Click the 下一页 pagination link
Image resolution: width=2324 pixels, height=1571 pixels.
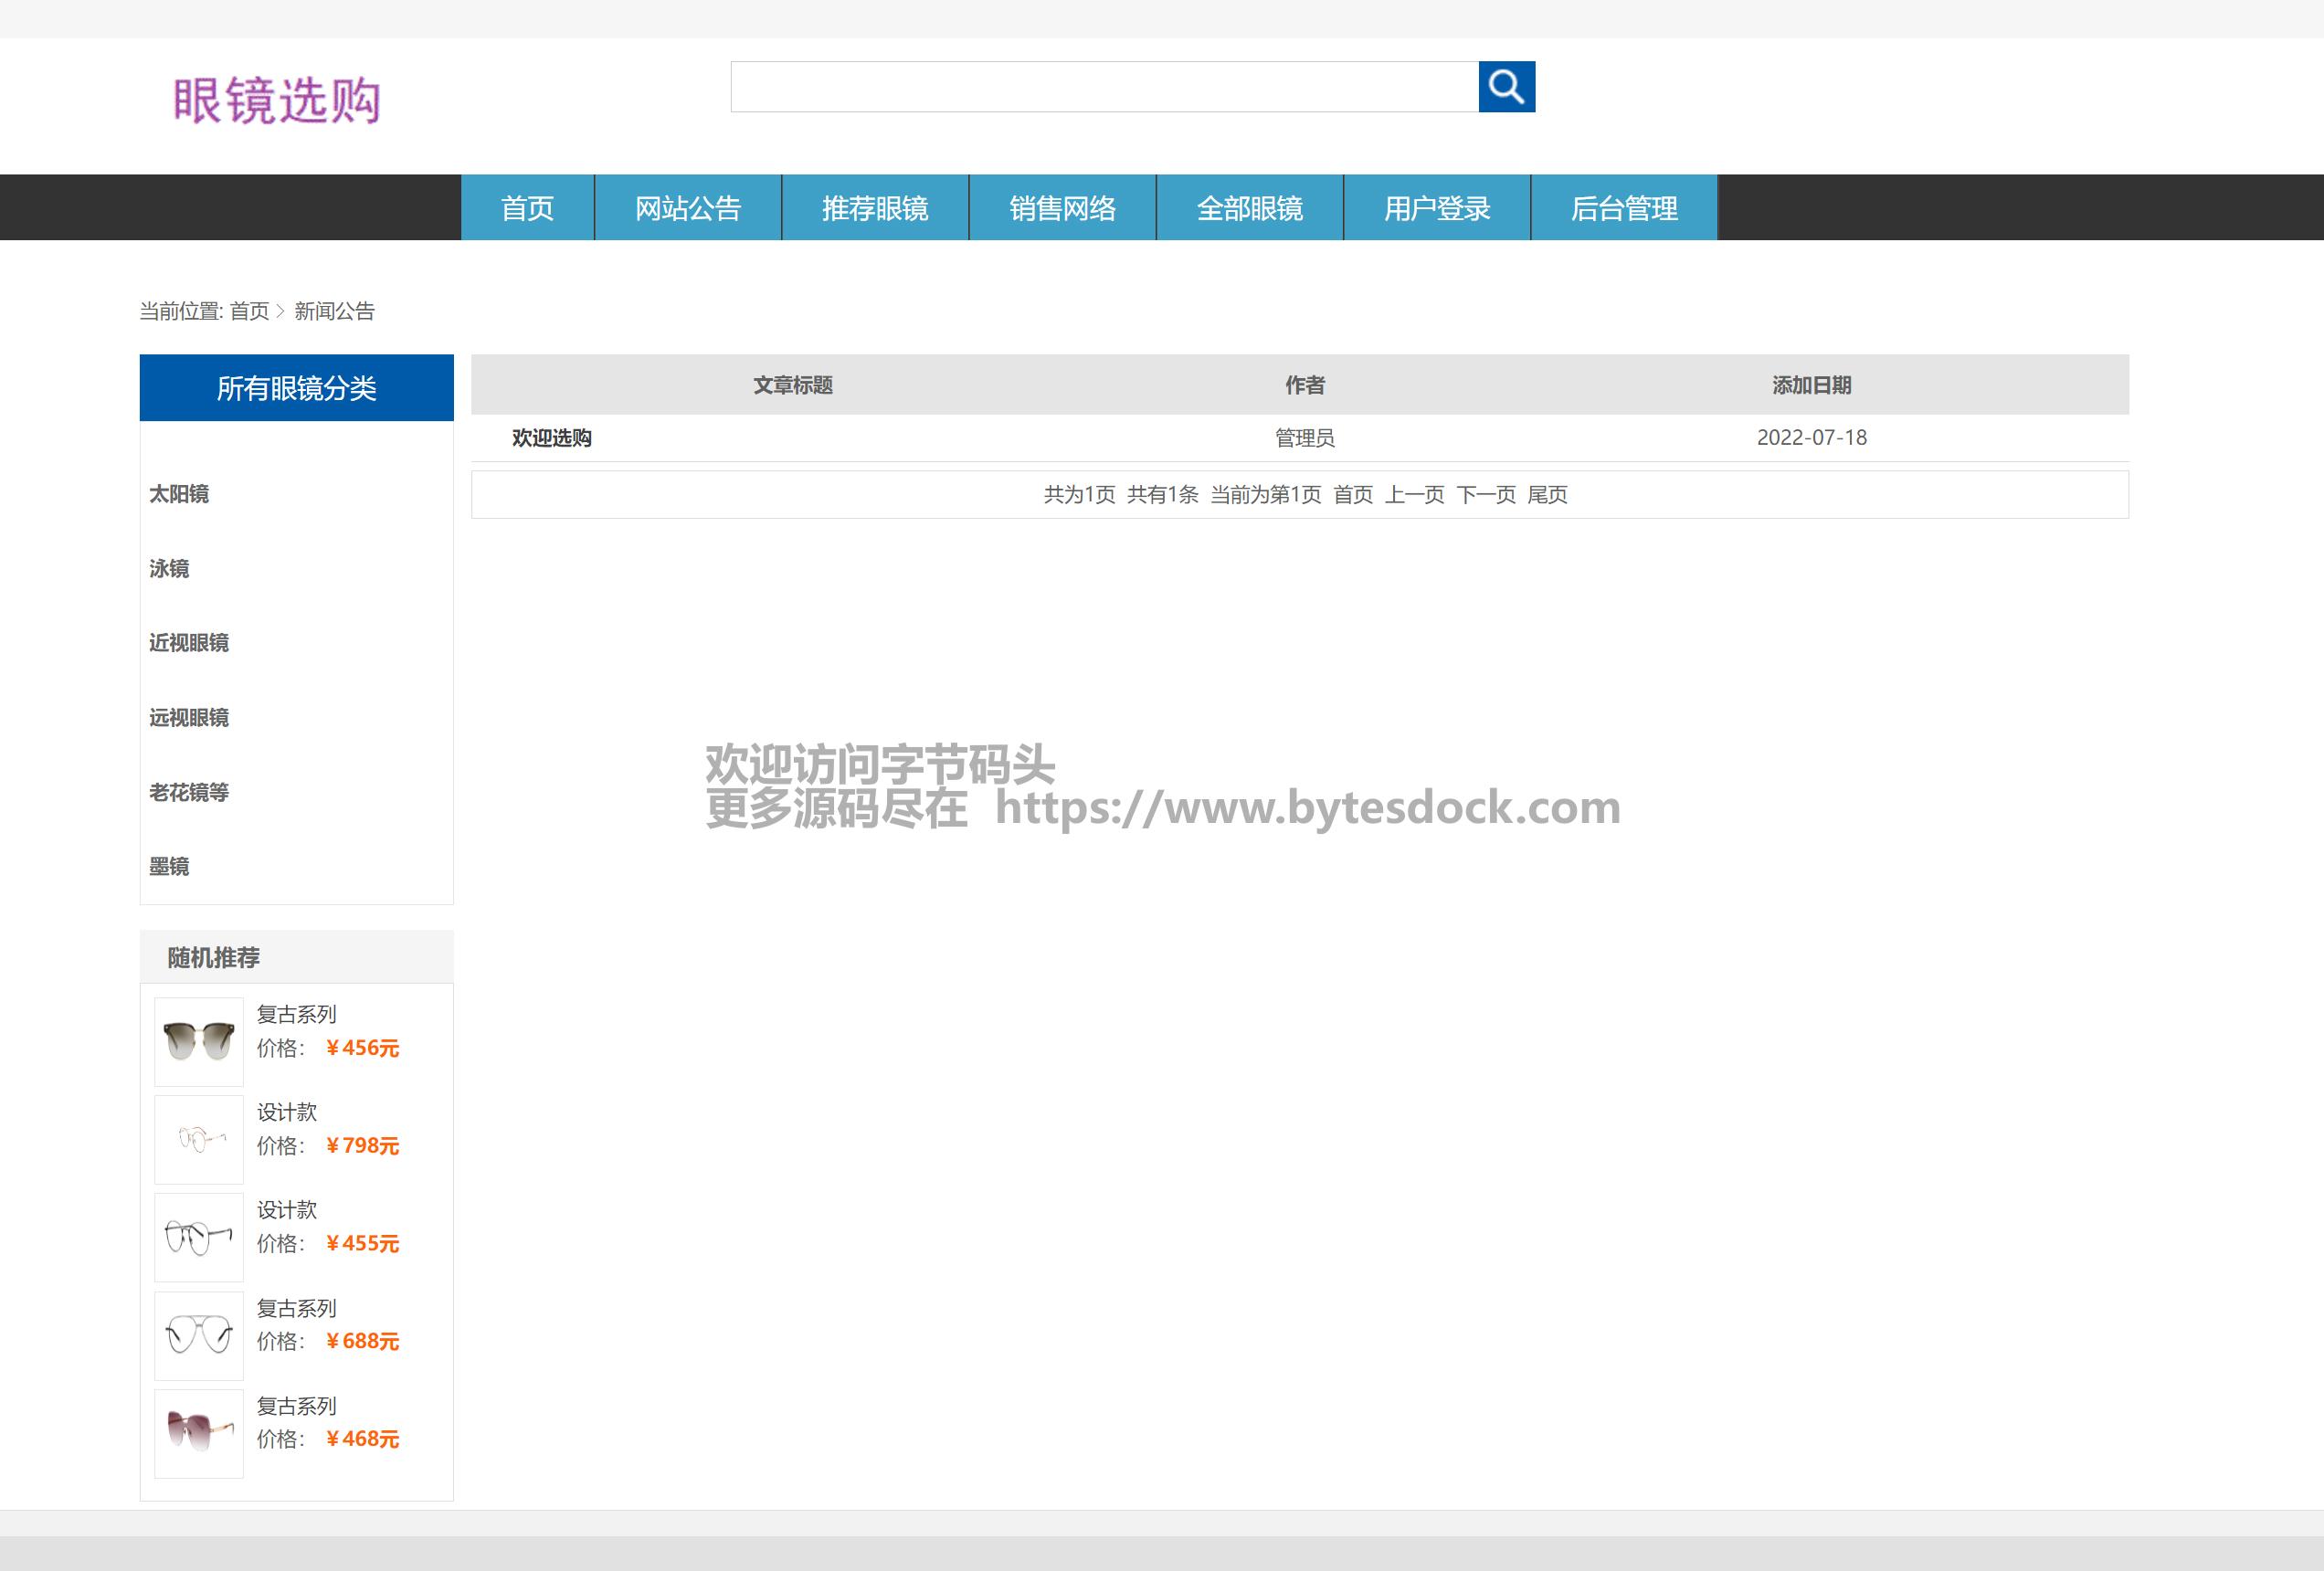pos(1486,495)
